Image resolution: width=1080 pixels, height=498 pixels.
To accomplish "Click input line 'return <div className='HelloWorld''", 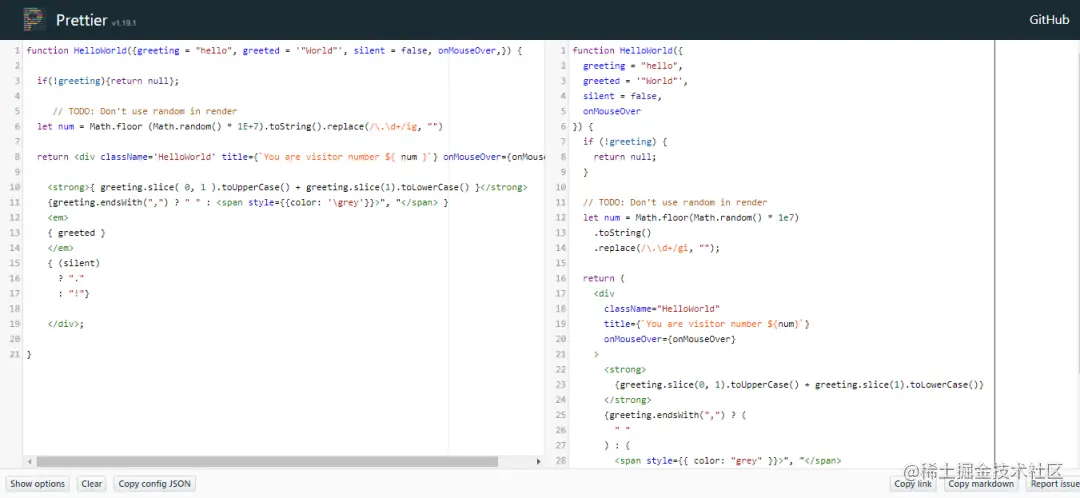I will 290,156.
